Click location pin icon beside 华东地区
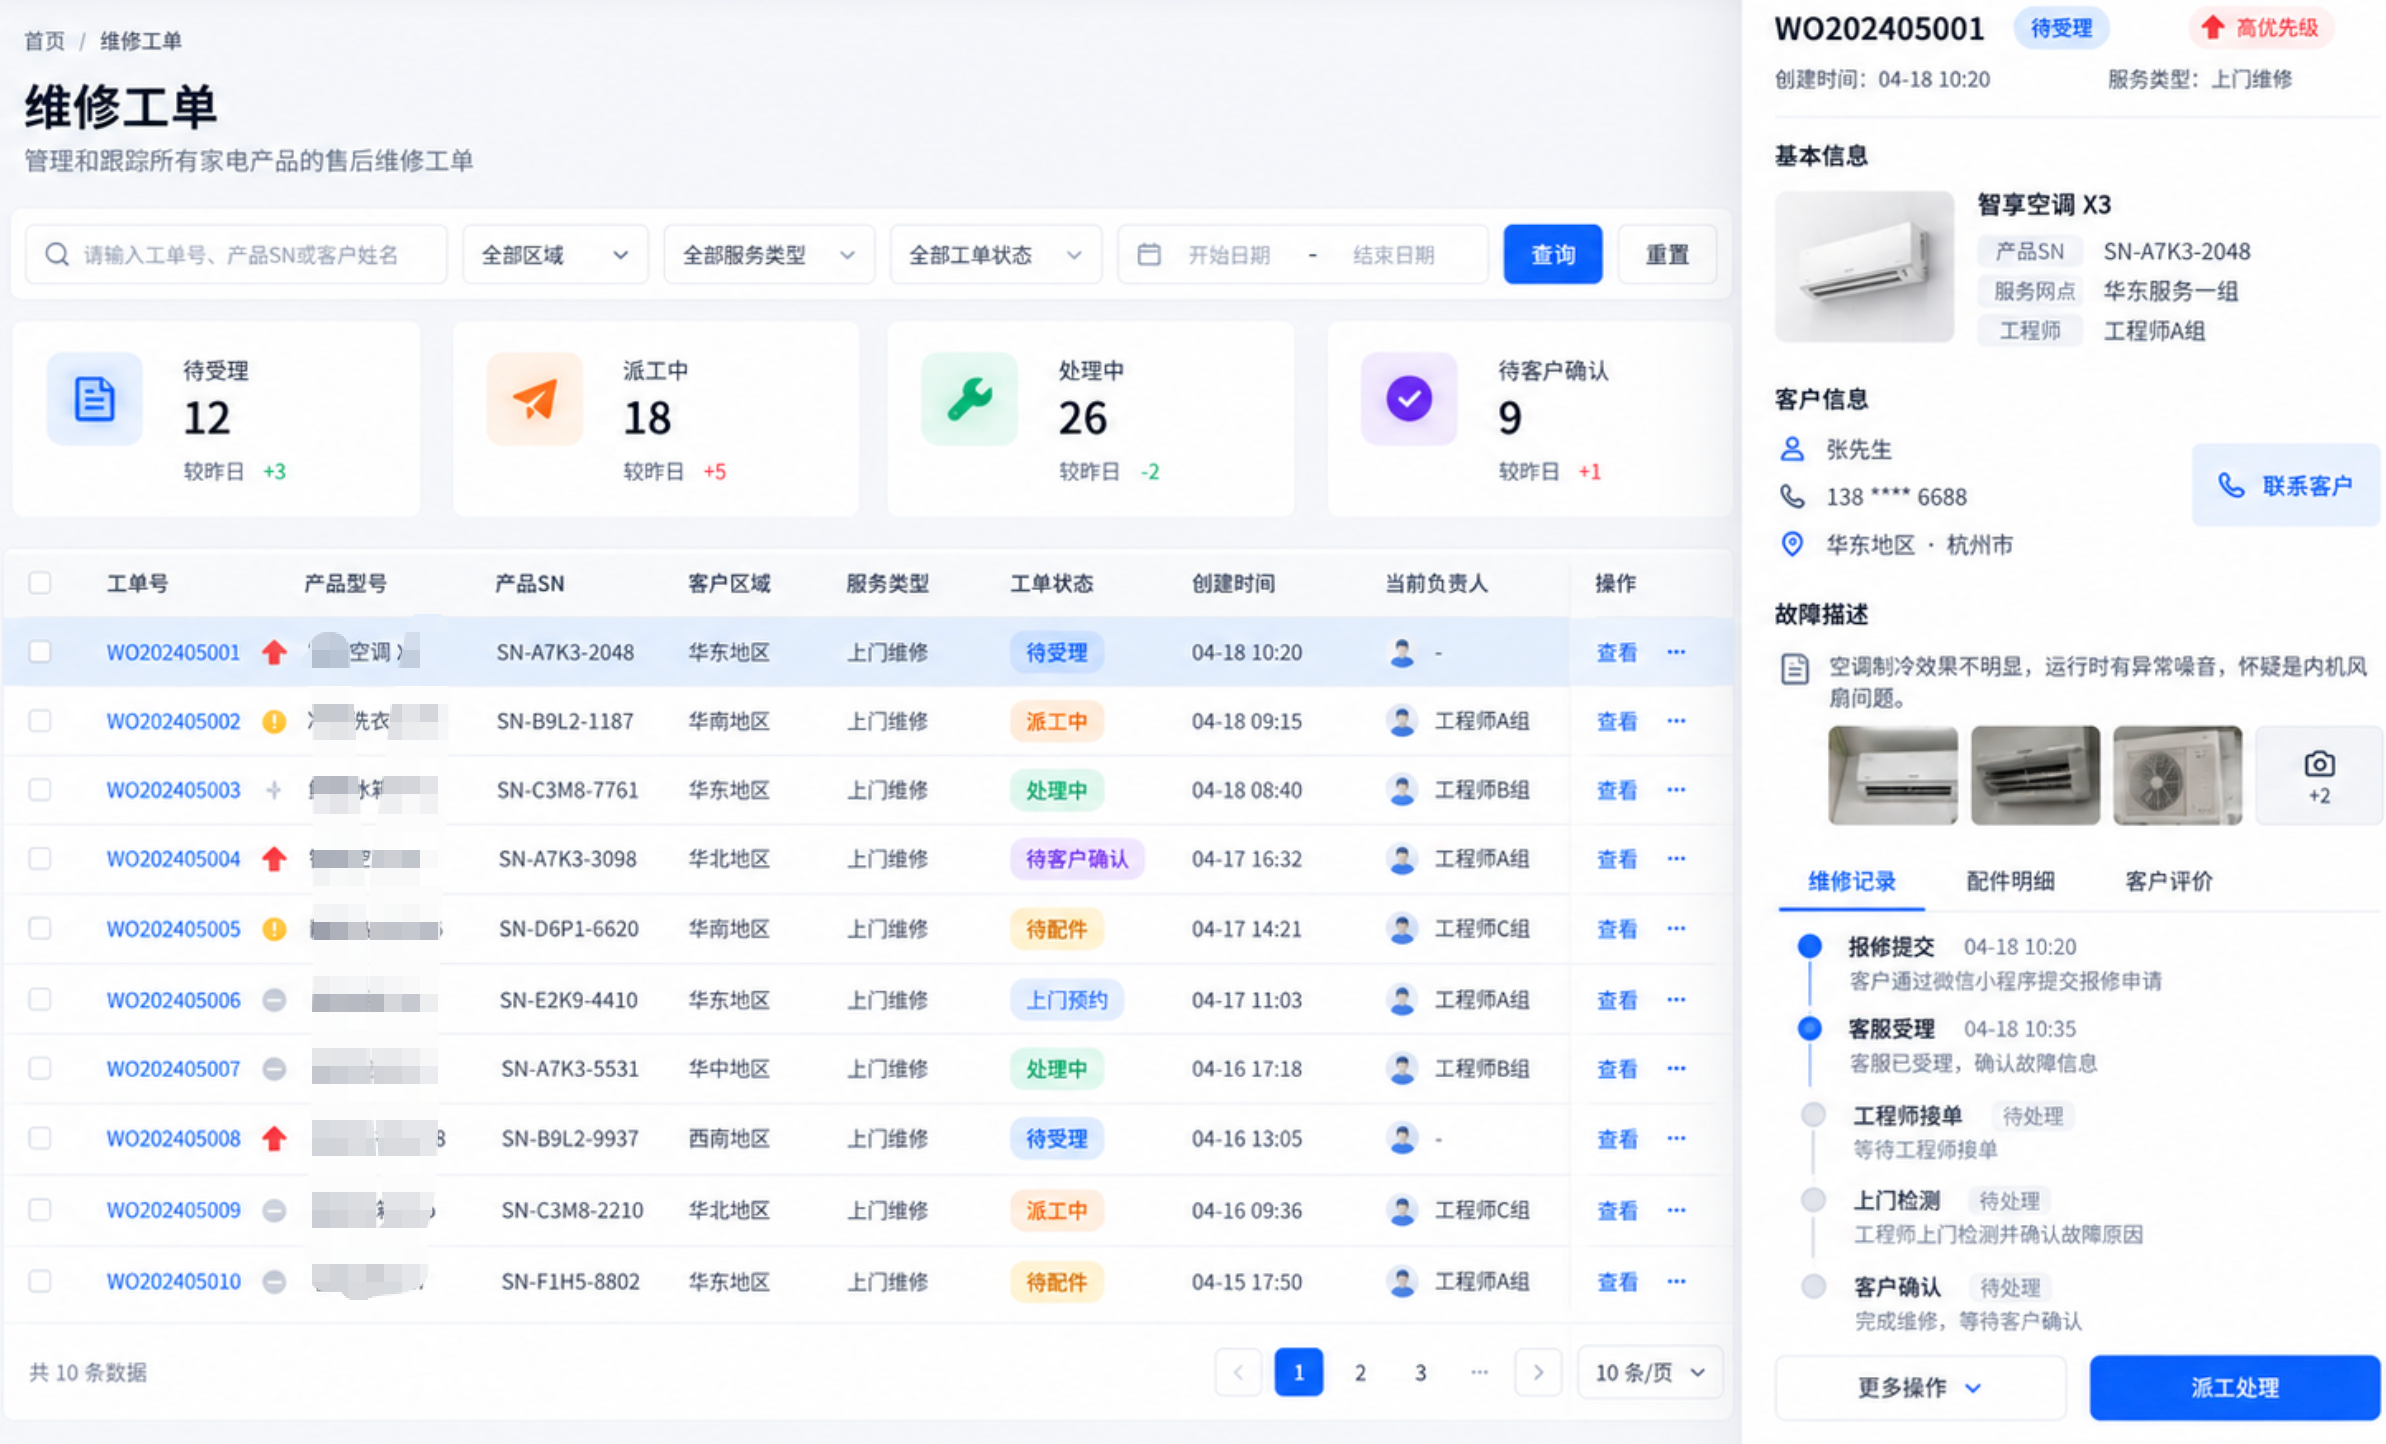Screen dimensions: 2386x1444 click(x=1792, y=544)
